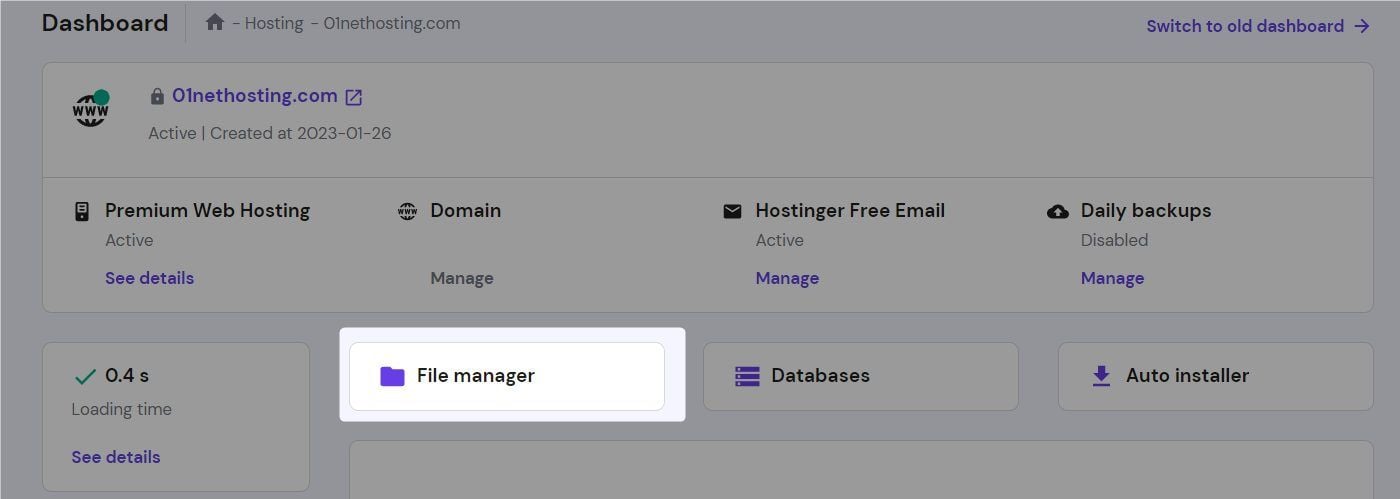This screenshot has height=499, width=1400.
Task: Click the Hostinger Free Email envelope icon
Action: pos(732,211)
